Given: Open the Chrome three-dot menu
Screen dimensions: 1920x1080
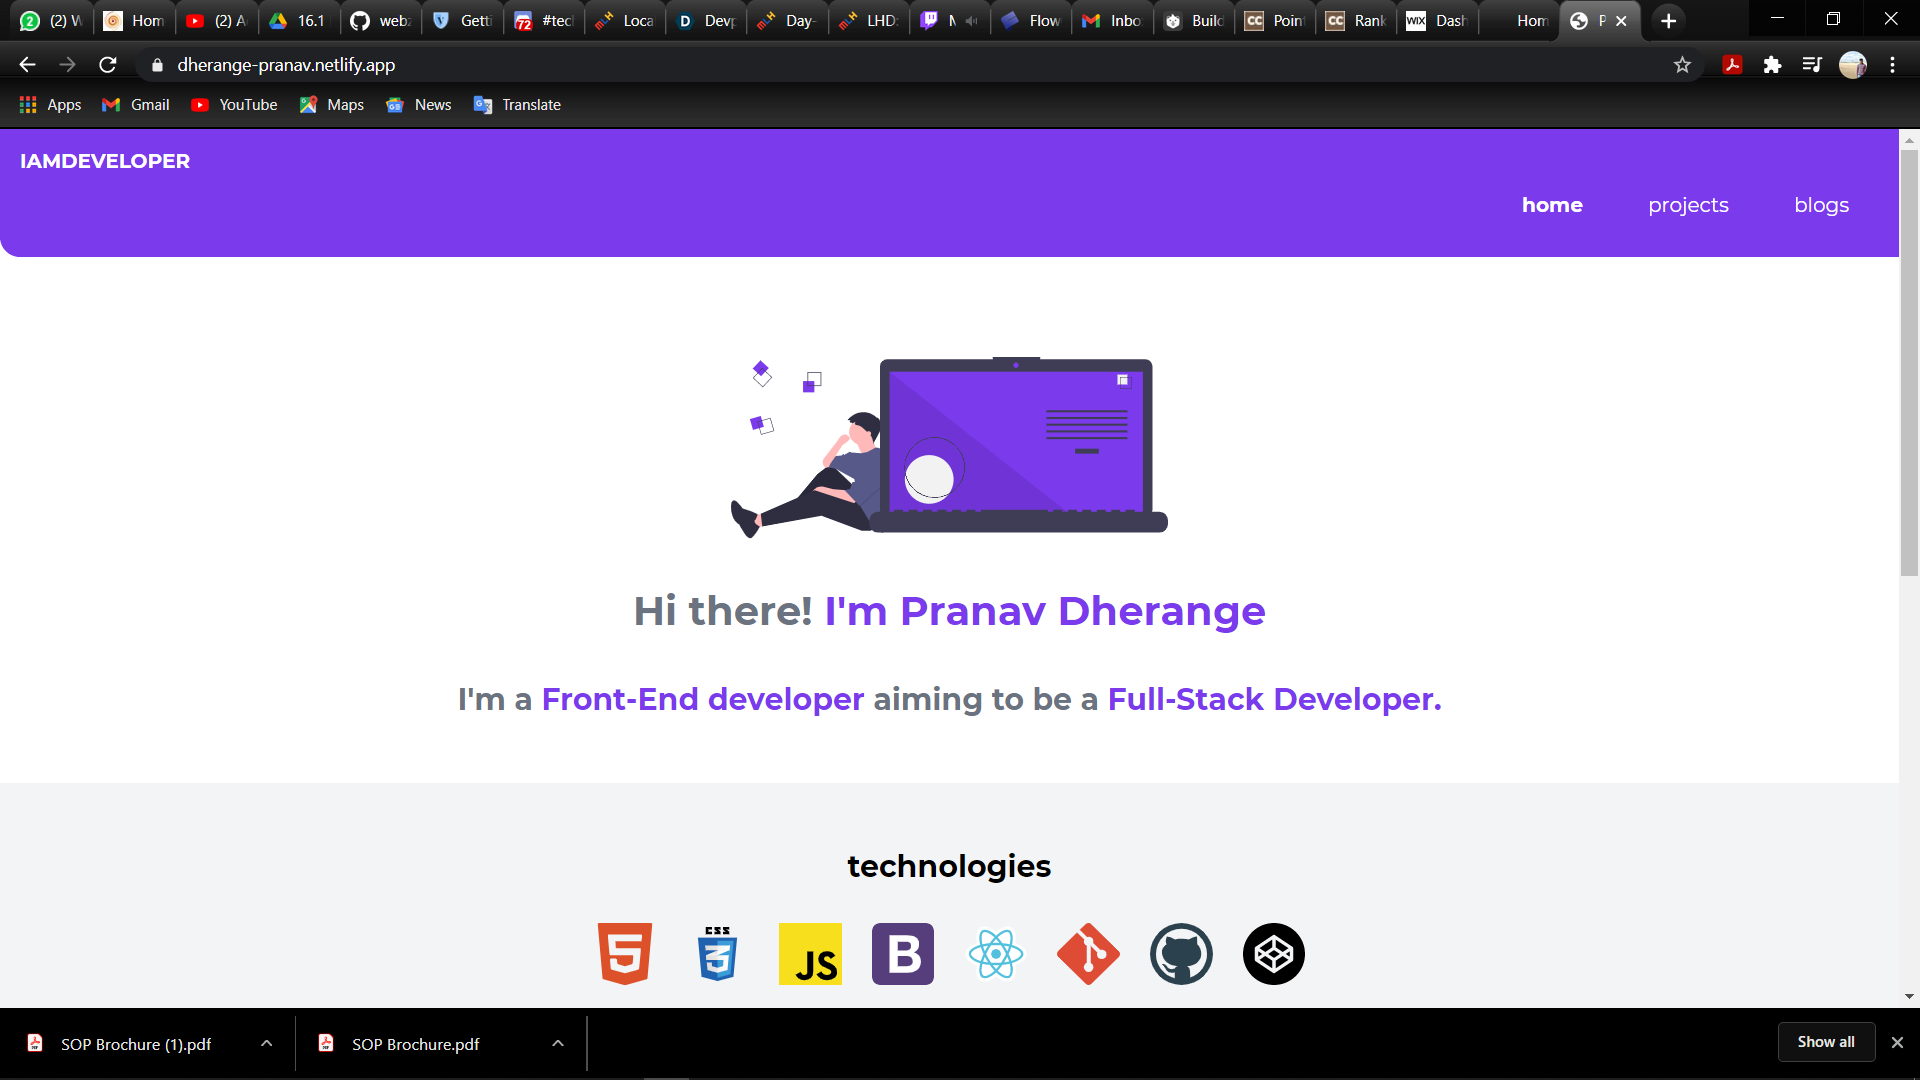Looking at the screenshot, I should (1892, 64).
